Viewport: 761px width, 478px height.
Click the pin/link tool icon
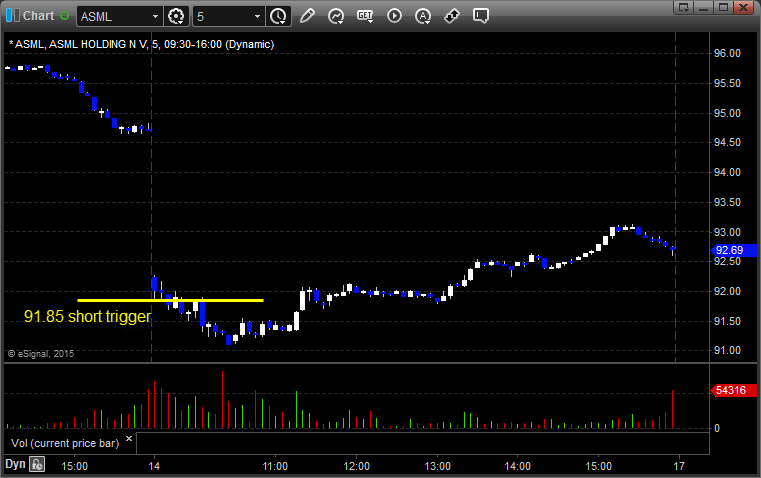[x=452, y=16]
